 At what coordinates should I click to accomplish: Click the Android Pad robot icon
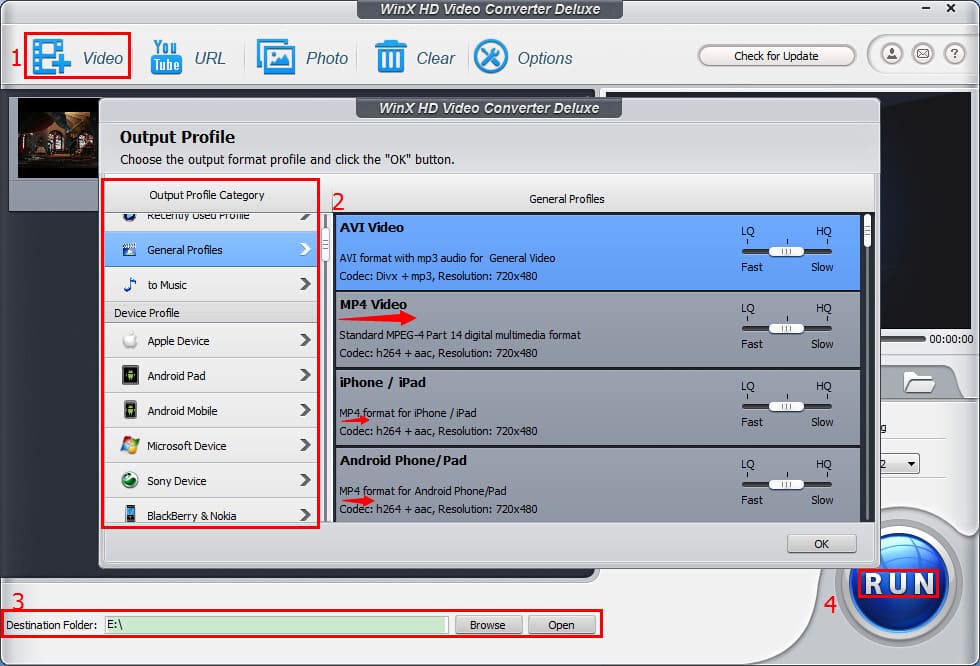(130, 375)
